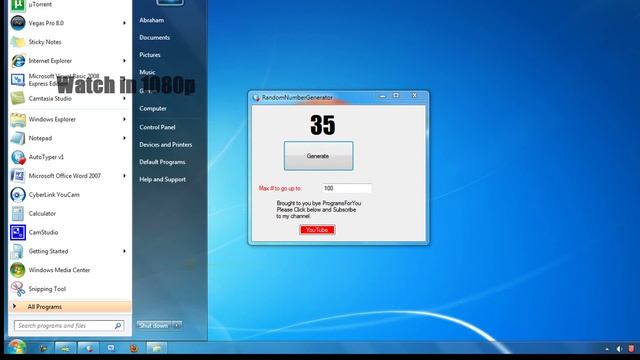This screenshot has width=640, height=360.
Task: Launch Windows Media Center
Action: point(69,270)
